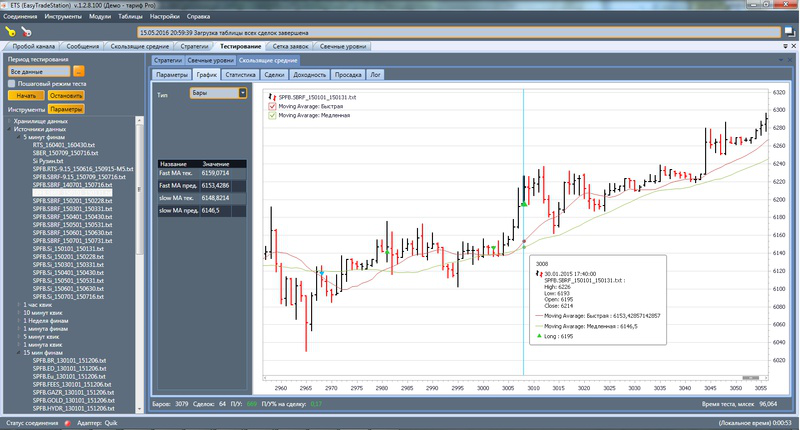Image resolution: width=800 pixels, height=430 pixels.
Task: Click the green Long entry arrow marker
Action: [x=523, y=204]
